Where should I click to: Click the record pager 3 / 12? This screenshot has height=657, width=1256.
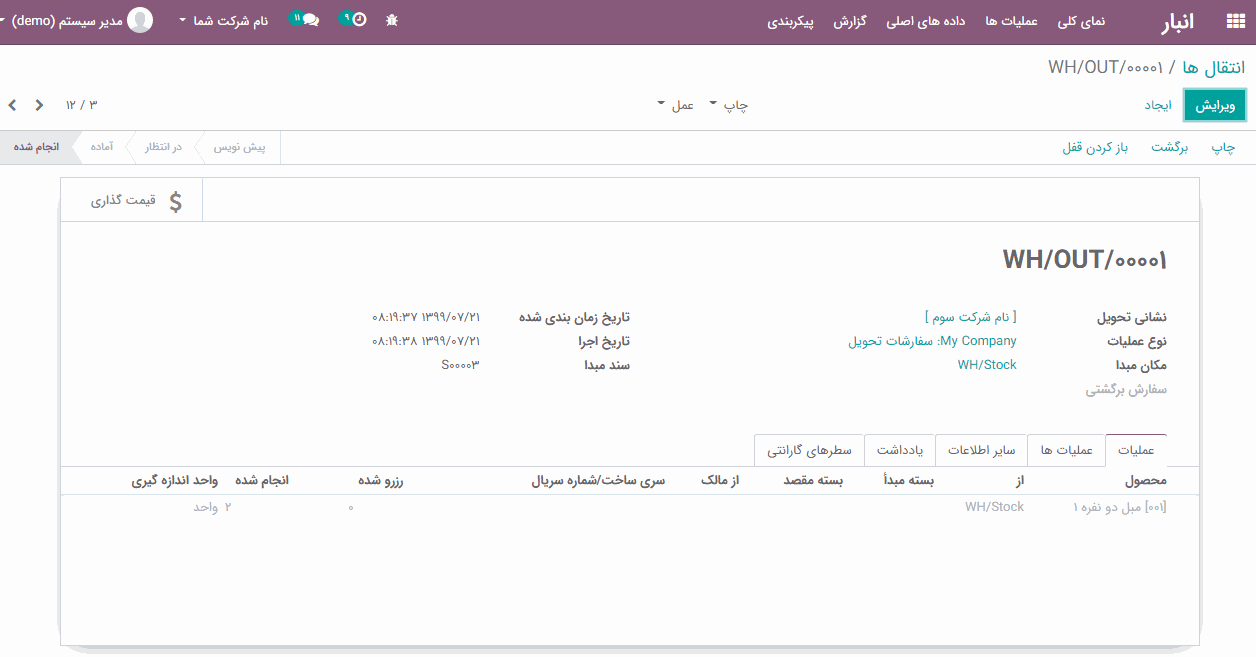point(81,105)
